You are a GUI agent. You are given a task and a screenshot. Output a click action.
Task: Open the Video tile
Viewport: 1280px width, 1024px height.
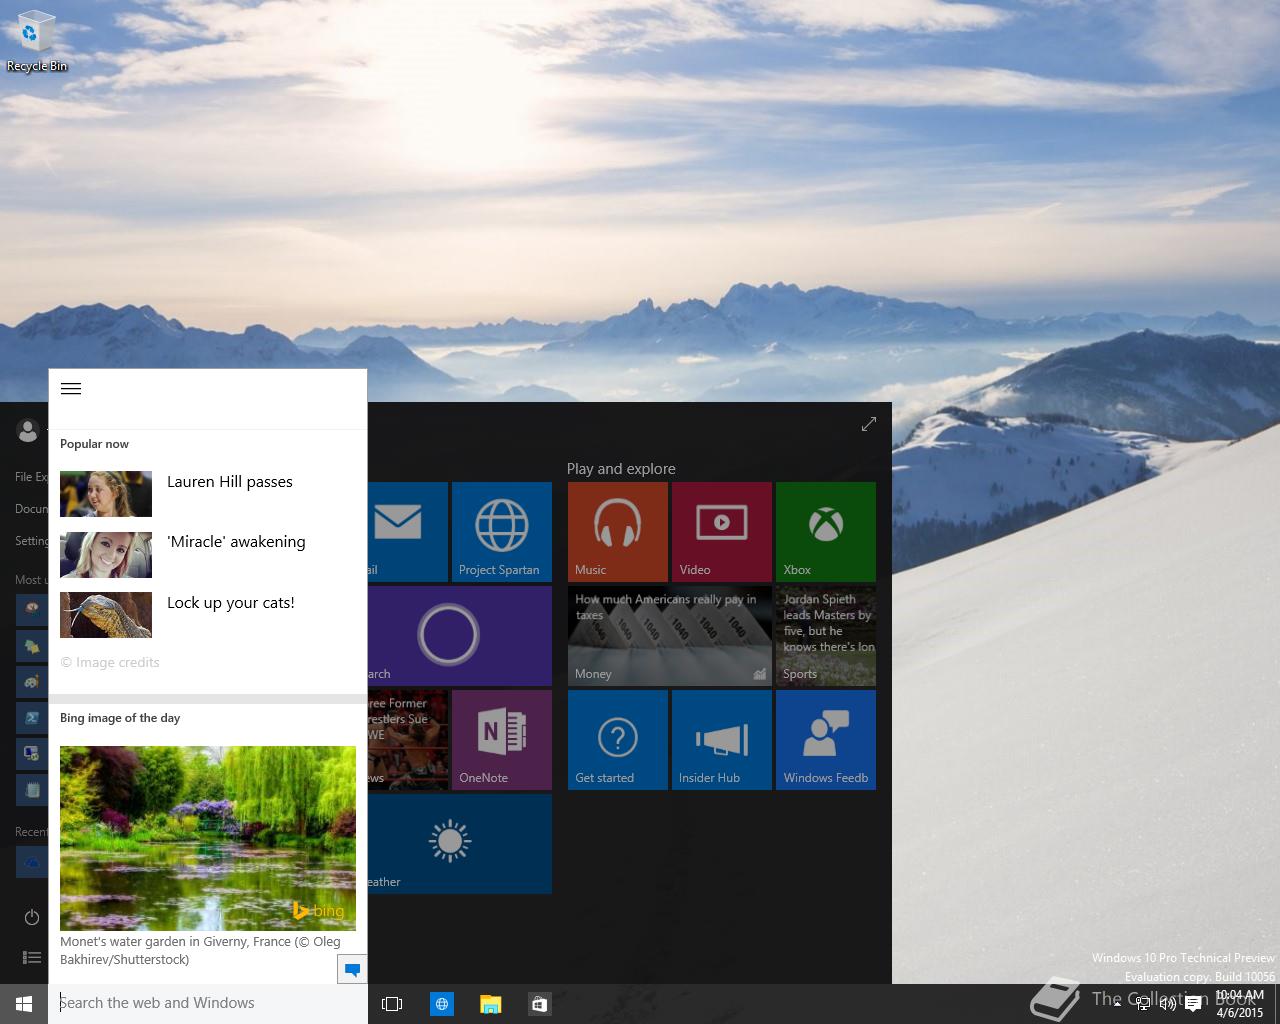(722, 532)
